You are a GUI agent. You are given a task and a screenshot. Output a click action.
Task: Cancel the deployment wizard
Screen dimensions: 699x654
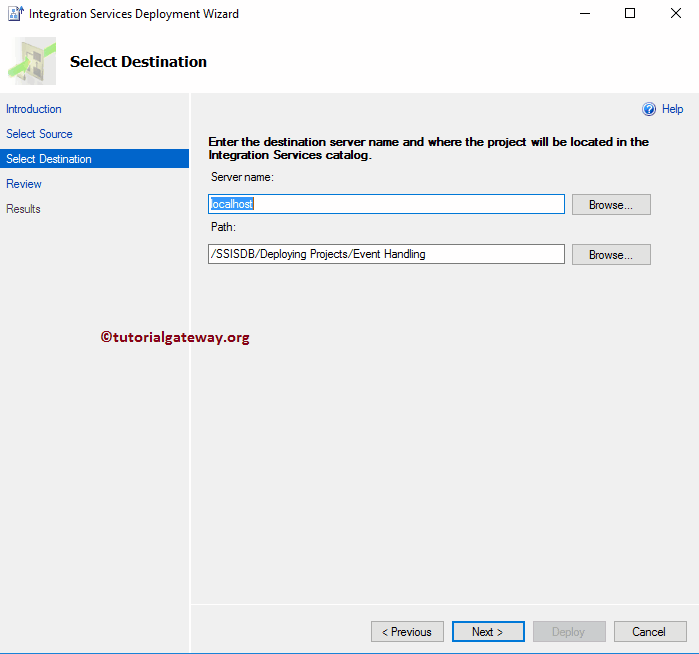(650, 632)
